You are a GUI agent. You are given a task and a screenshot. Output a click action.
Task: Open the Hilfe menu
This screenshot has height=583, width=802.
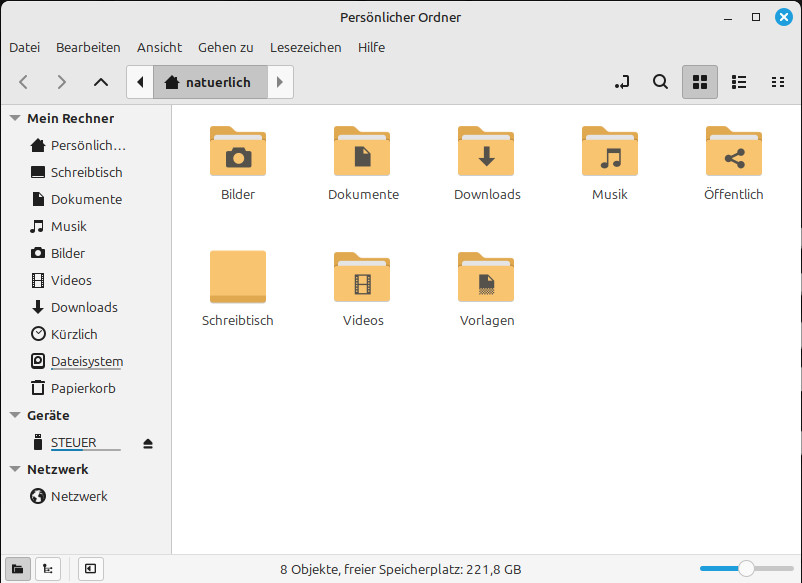click(x=371, y=48)
